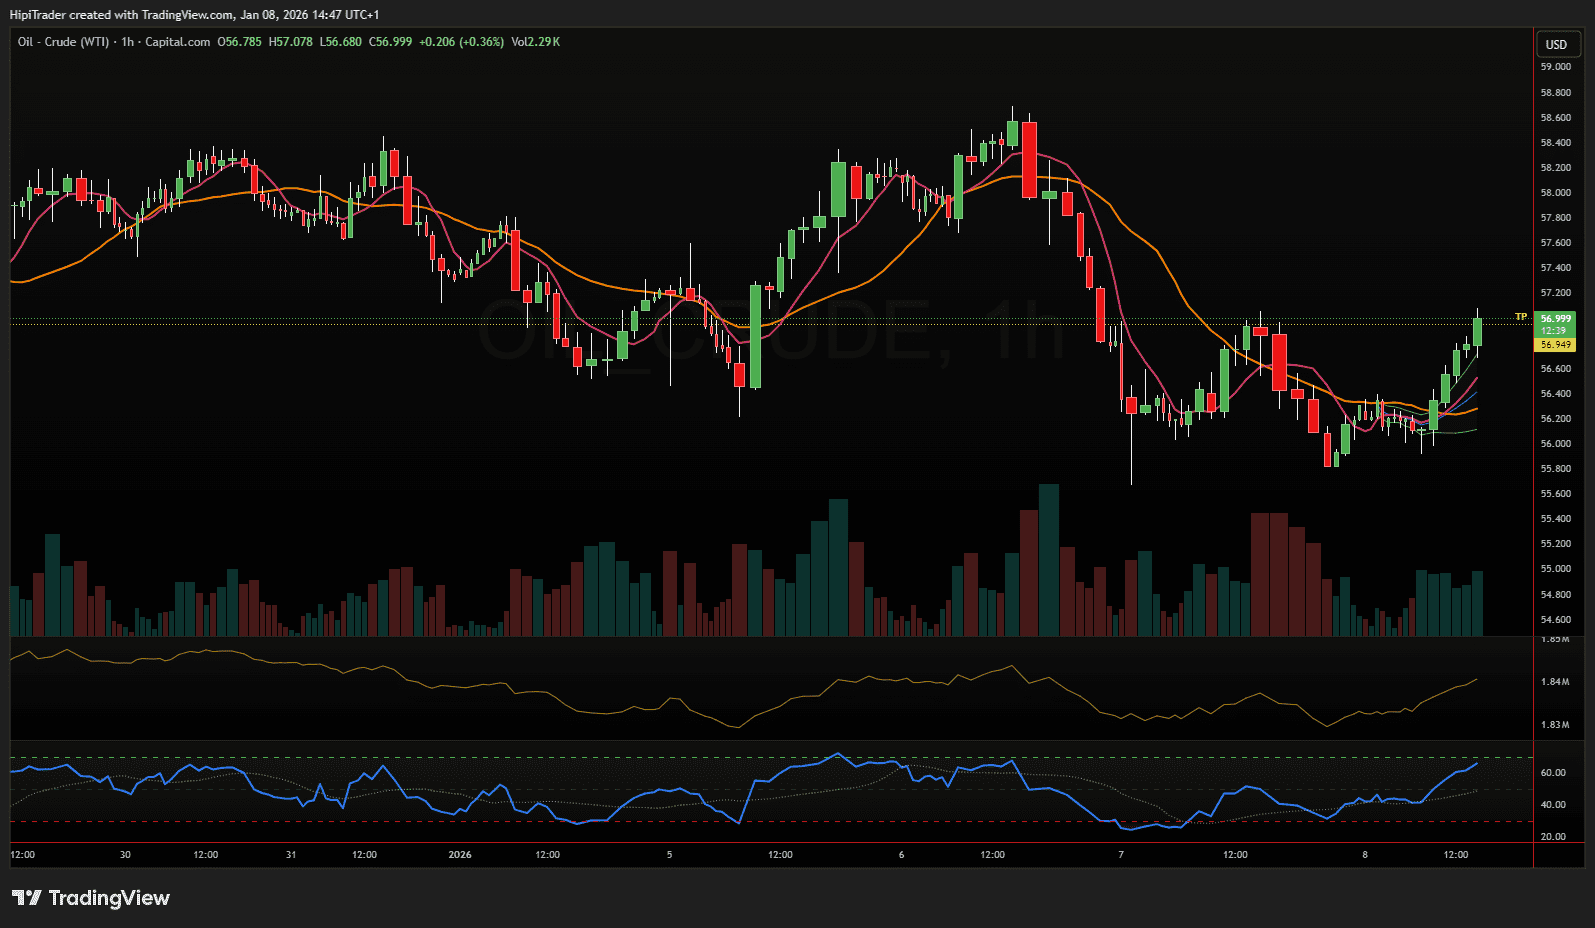Click the 31 date label on time axis
The image size is (1595, 928).
[x=291, y=855]
